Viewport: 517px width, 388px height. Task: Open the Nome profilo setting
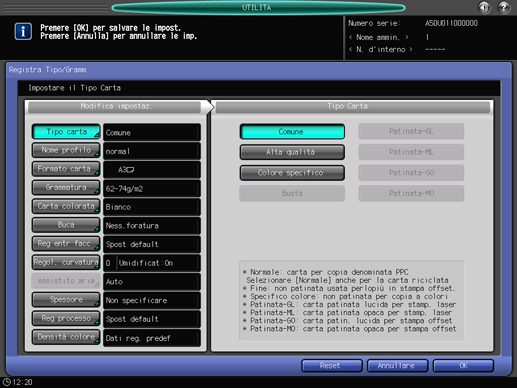[66, 150]
